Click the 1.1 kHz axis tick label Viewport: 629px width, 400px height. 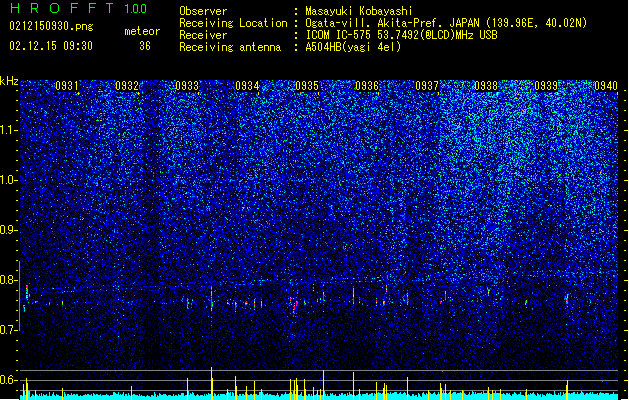click(x=9, y=130)
